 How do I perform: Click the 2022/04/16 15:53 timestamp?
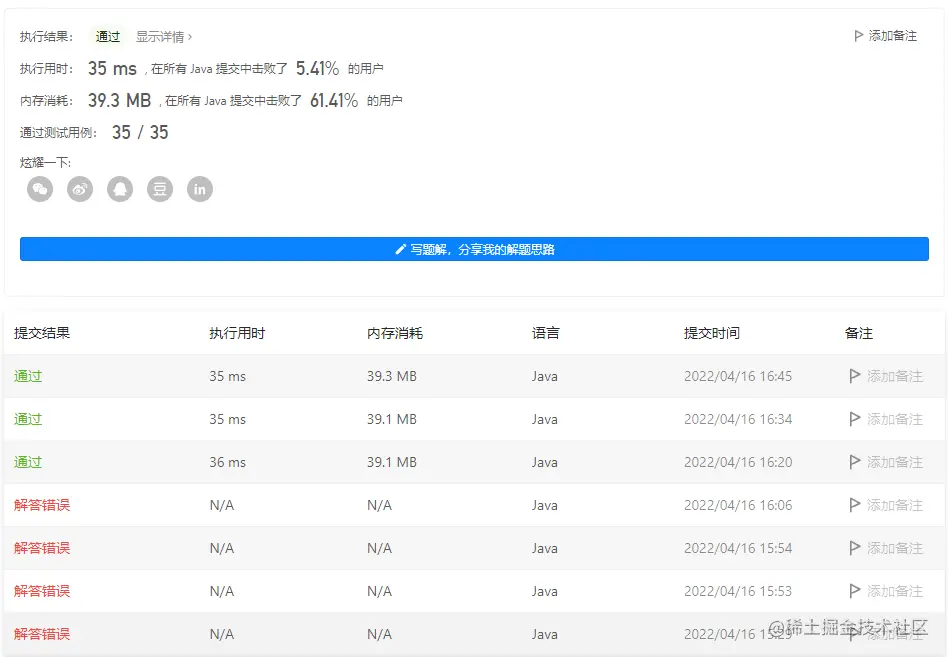click(x=738, y=591)
